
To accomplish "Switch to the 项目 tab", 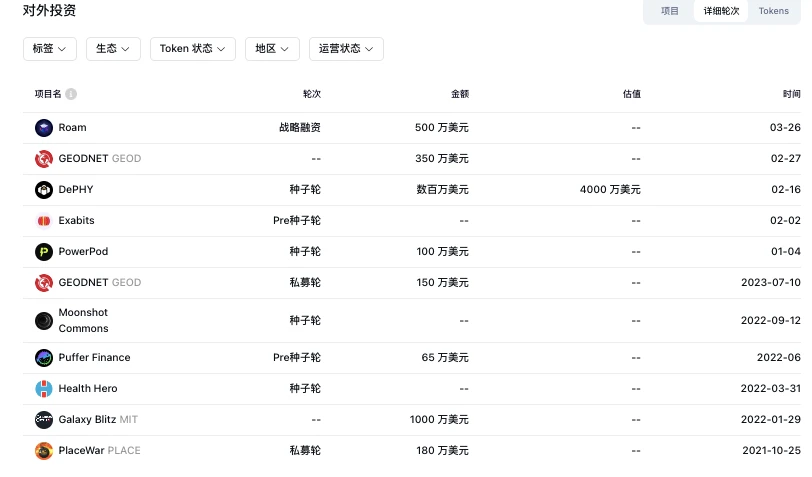I will coord(670,11).
